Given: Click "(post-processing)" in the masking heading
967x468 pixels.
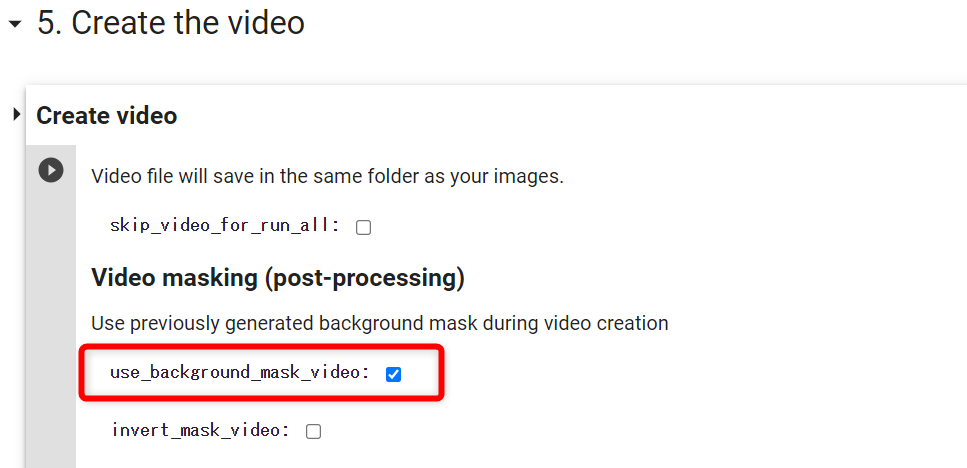Looking at the screenshot, I should tap(364, 279).
